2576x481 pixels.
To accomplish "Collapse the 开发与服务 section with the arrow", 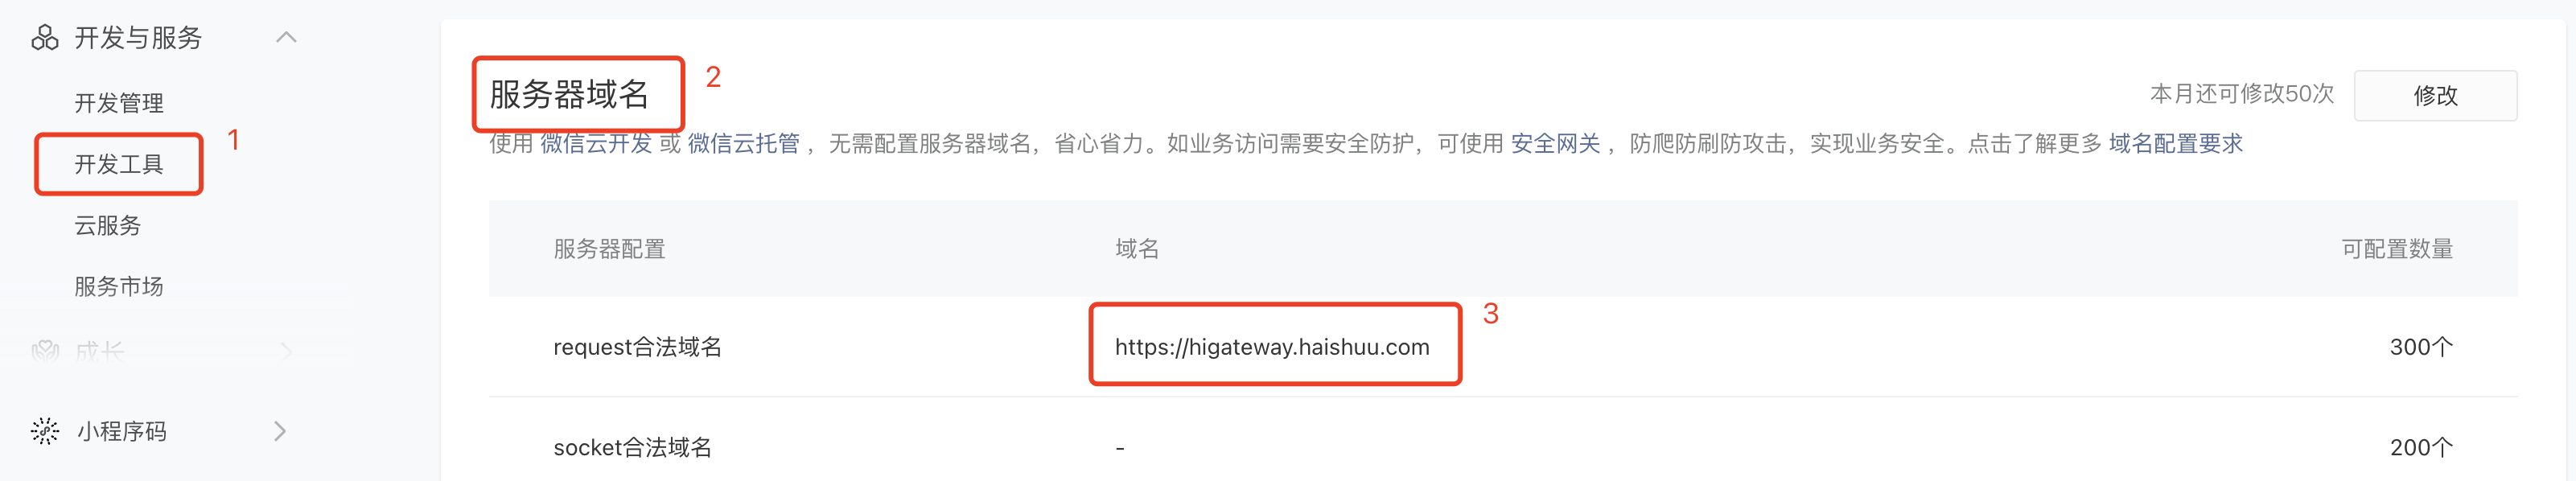I will (286, 38).
